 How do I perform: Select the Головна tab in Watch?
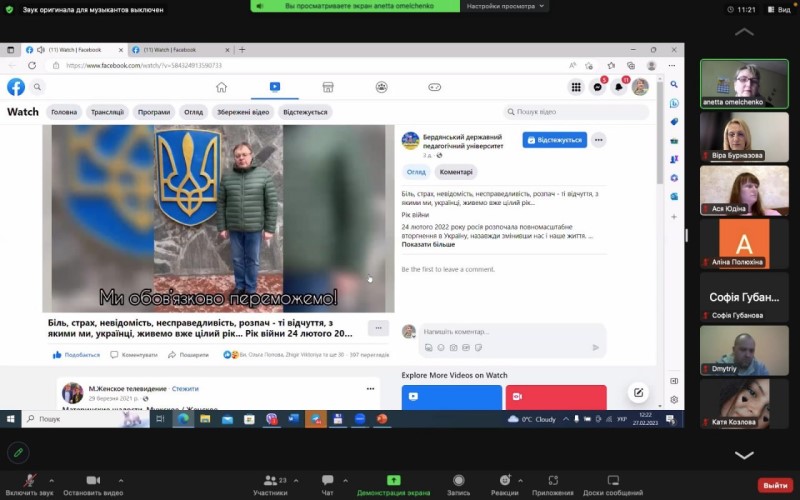coord(64,112)
